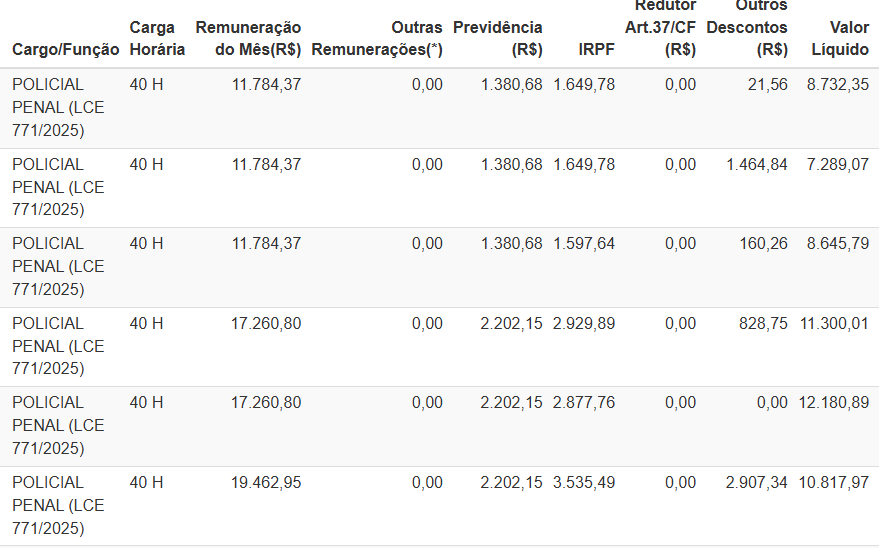Select the 19.462,95 remuneration cell

[x=266, y=482]
